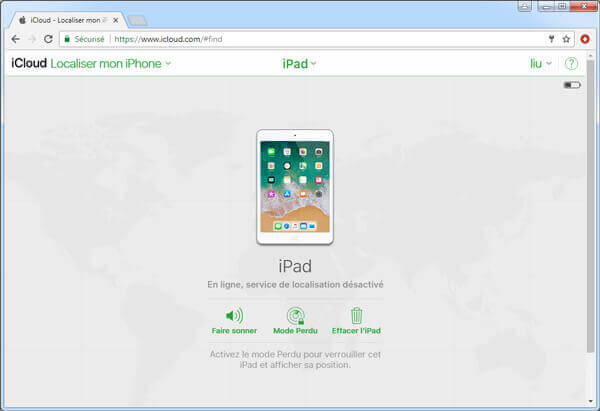600x411 pixels.
Task: Open the iCloud help question mark
Action: 571,64
